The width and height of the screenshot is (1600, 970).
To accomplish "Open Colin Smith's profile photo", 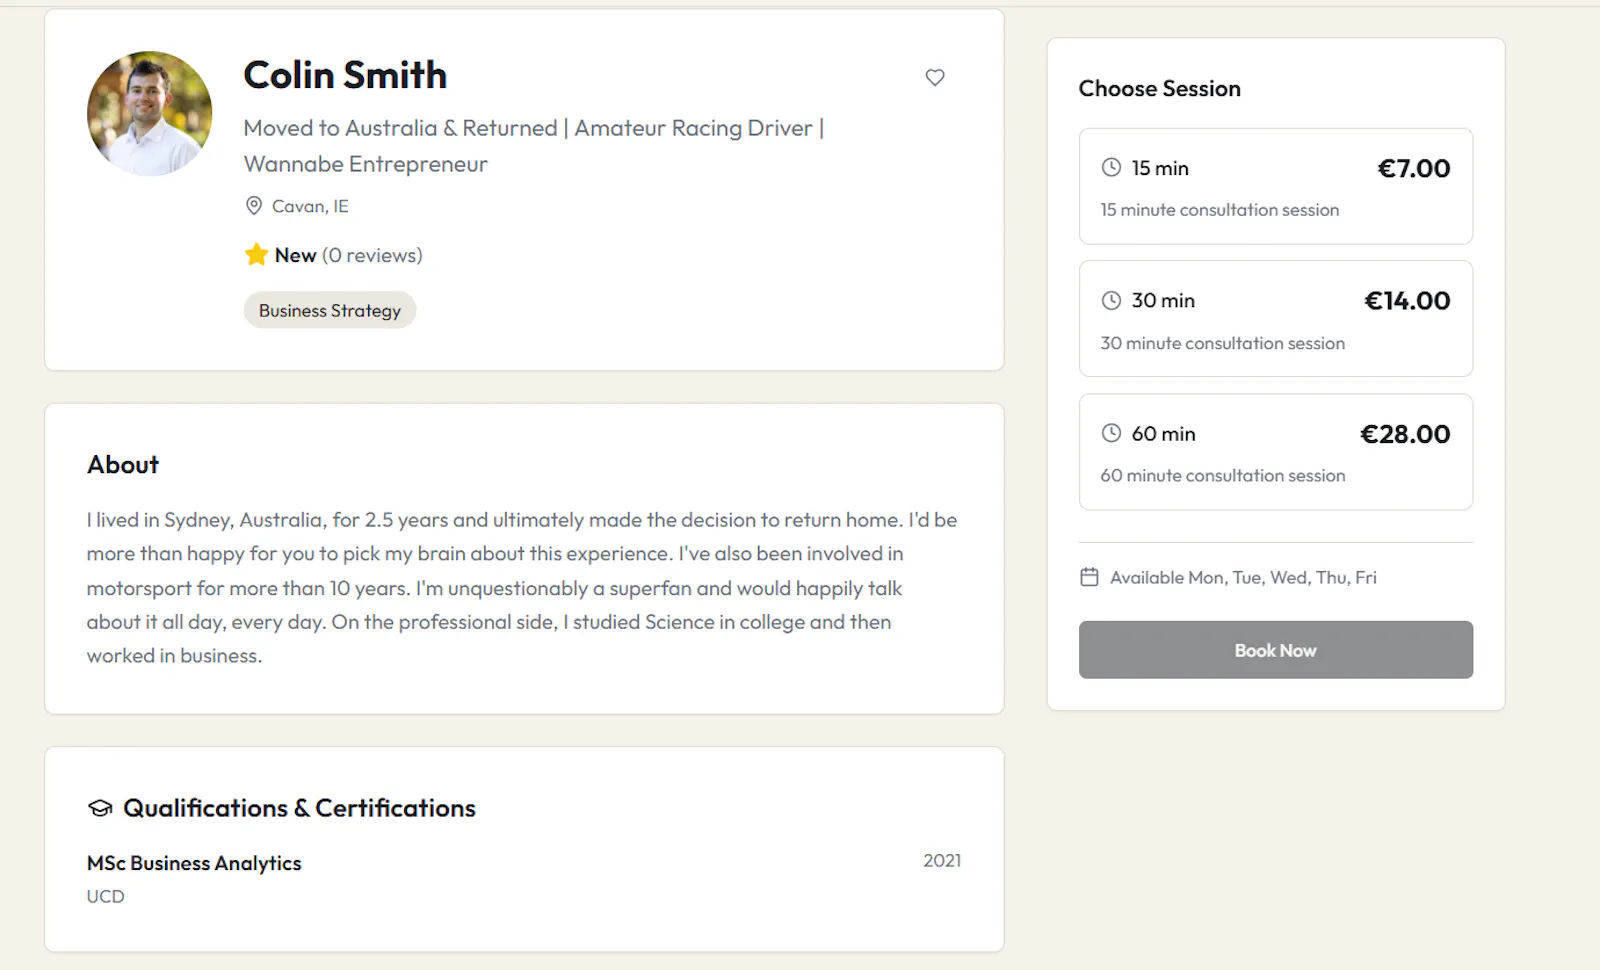I will point(150,114).
